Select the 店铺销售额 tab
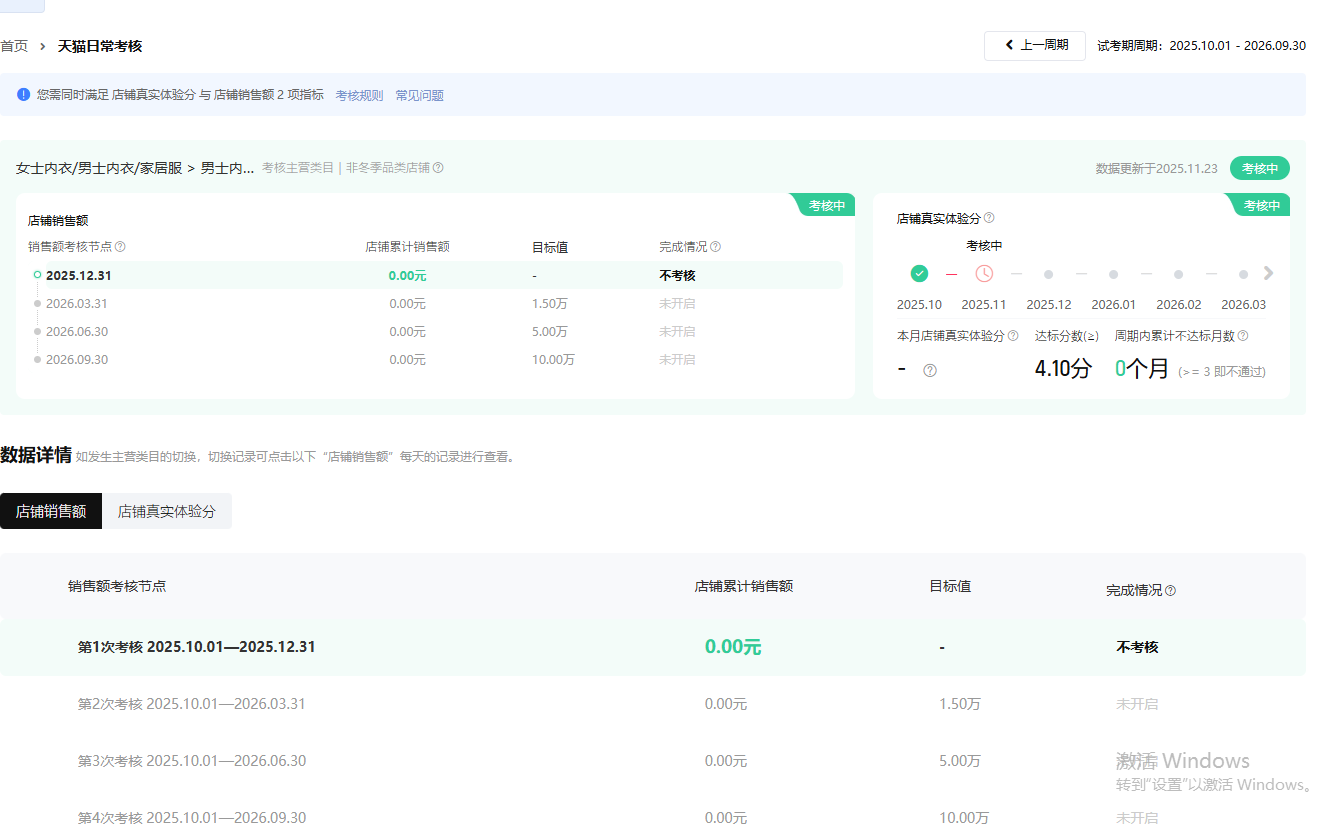Image resolution: width=1335 pixels, height=825 pixels. [x=51, y=511]
